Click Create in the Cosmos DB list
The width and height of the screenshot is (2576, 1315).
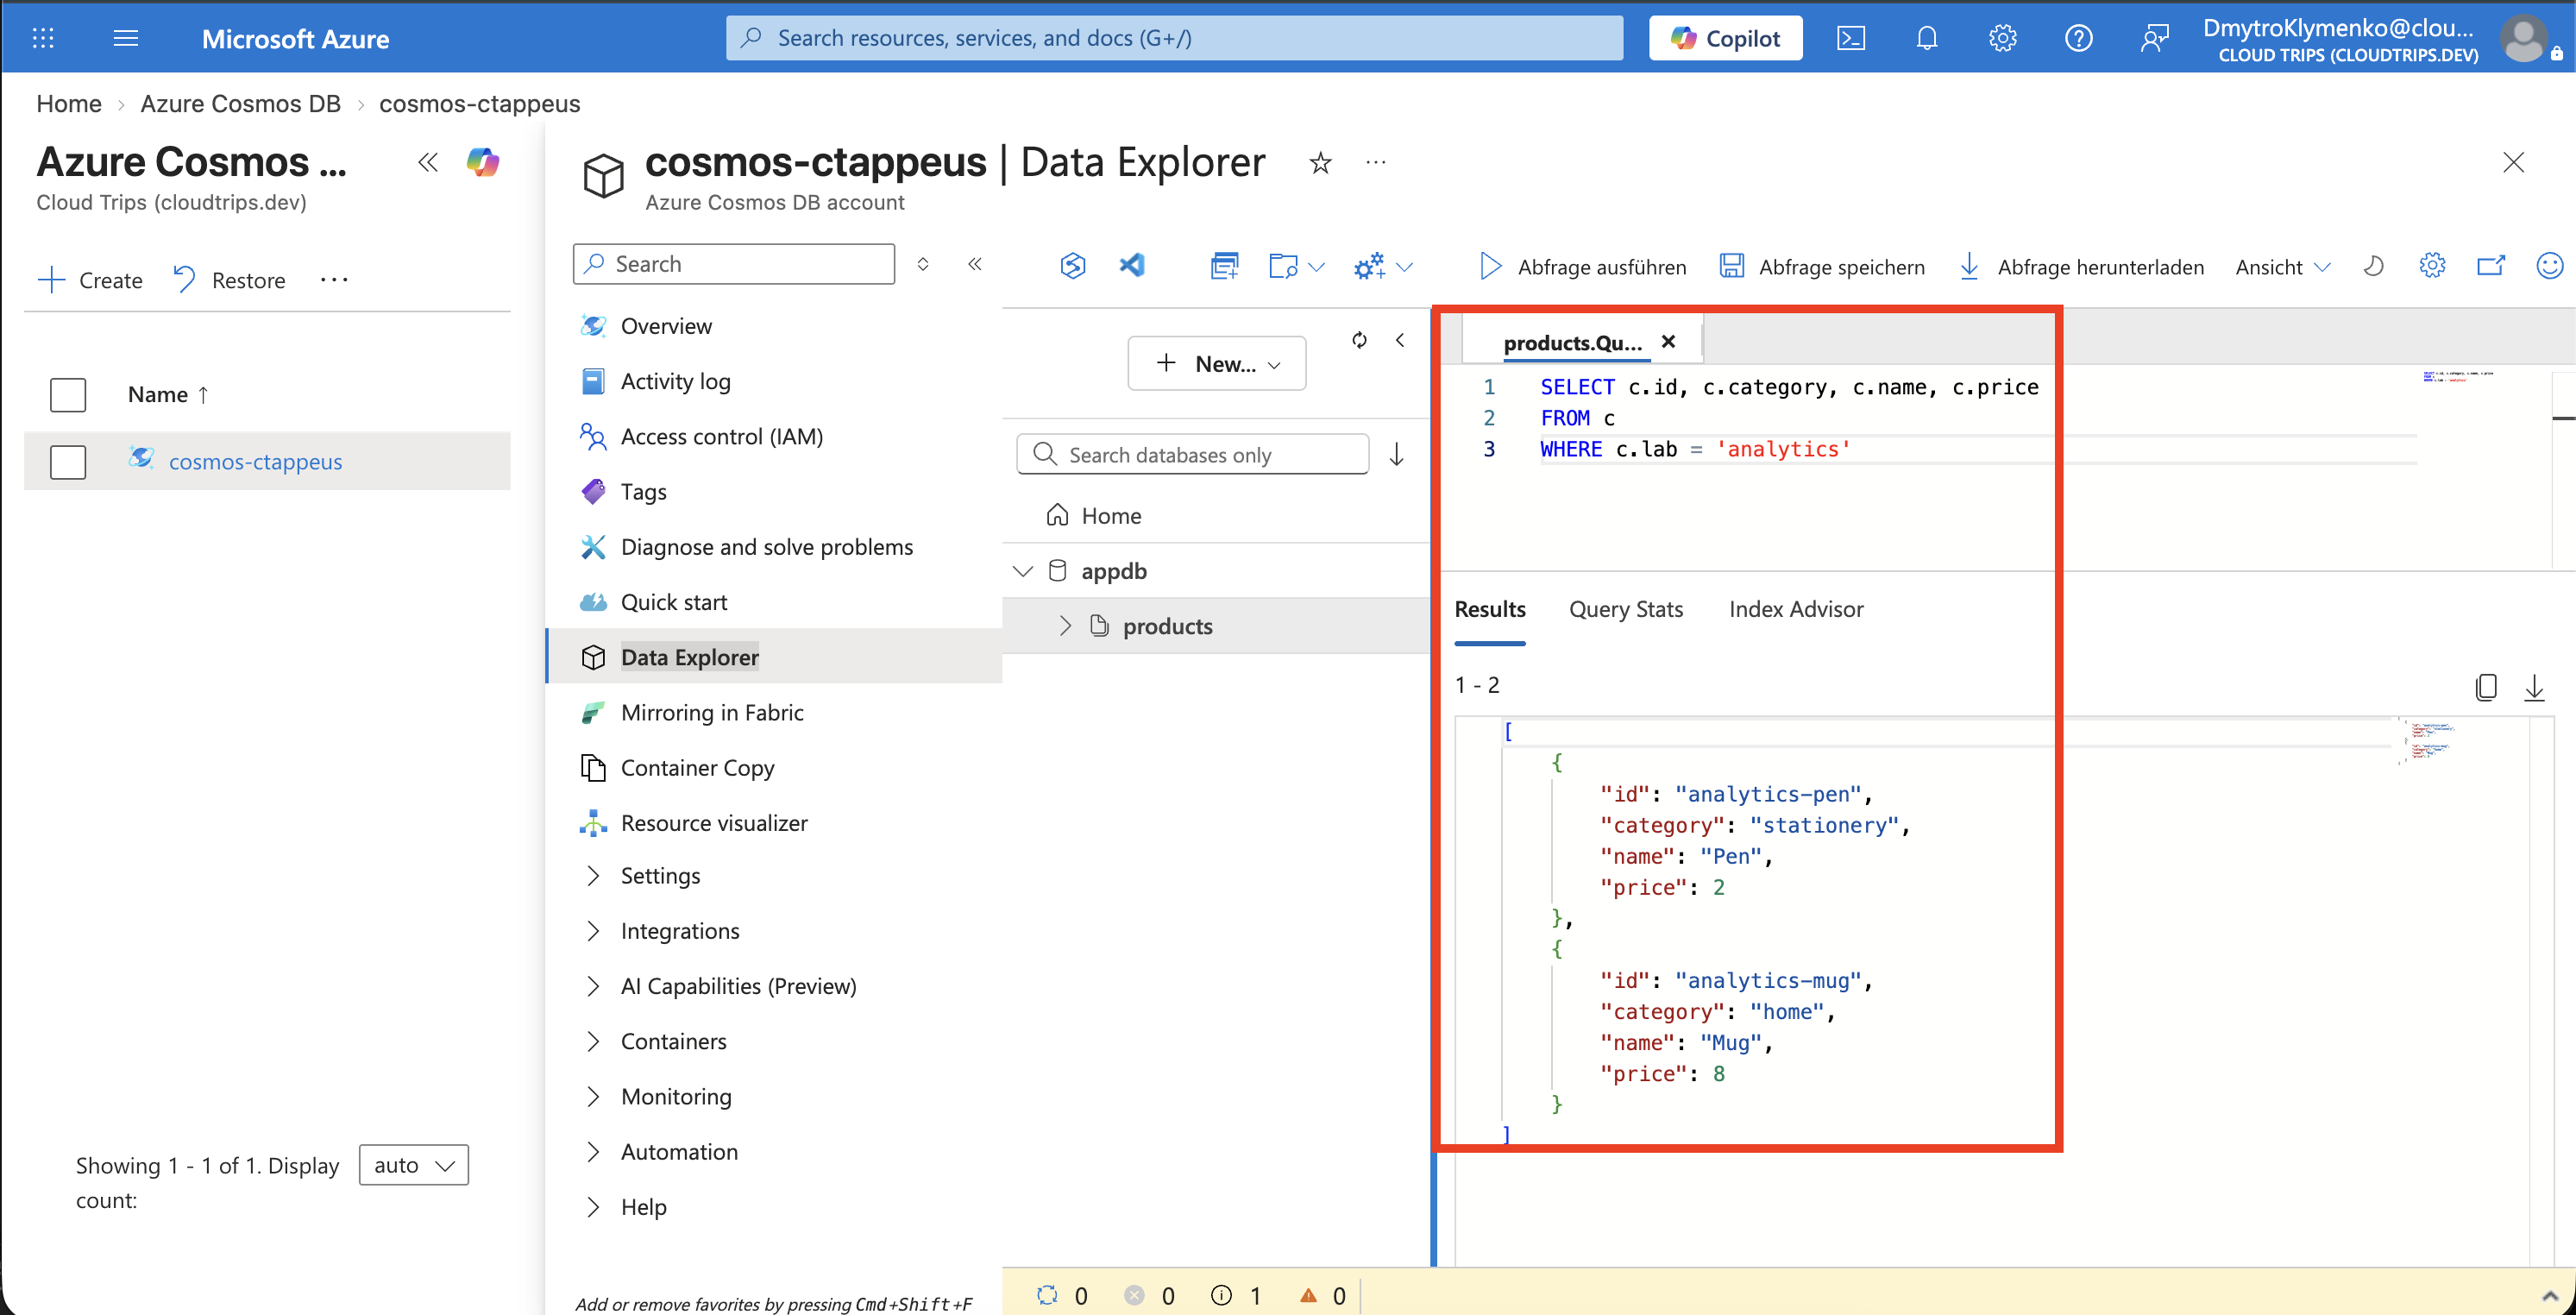[90, 280]
